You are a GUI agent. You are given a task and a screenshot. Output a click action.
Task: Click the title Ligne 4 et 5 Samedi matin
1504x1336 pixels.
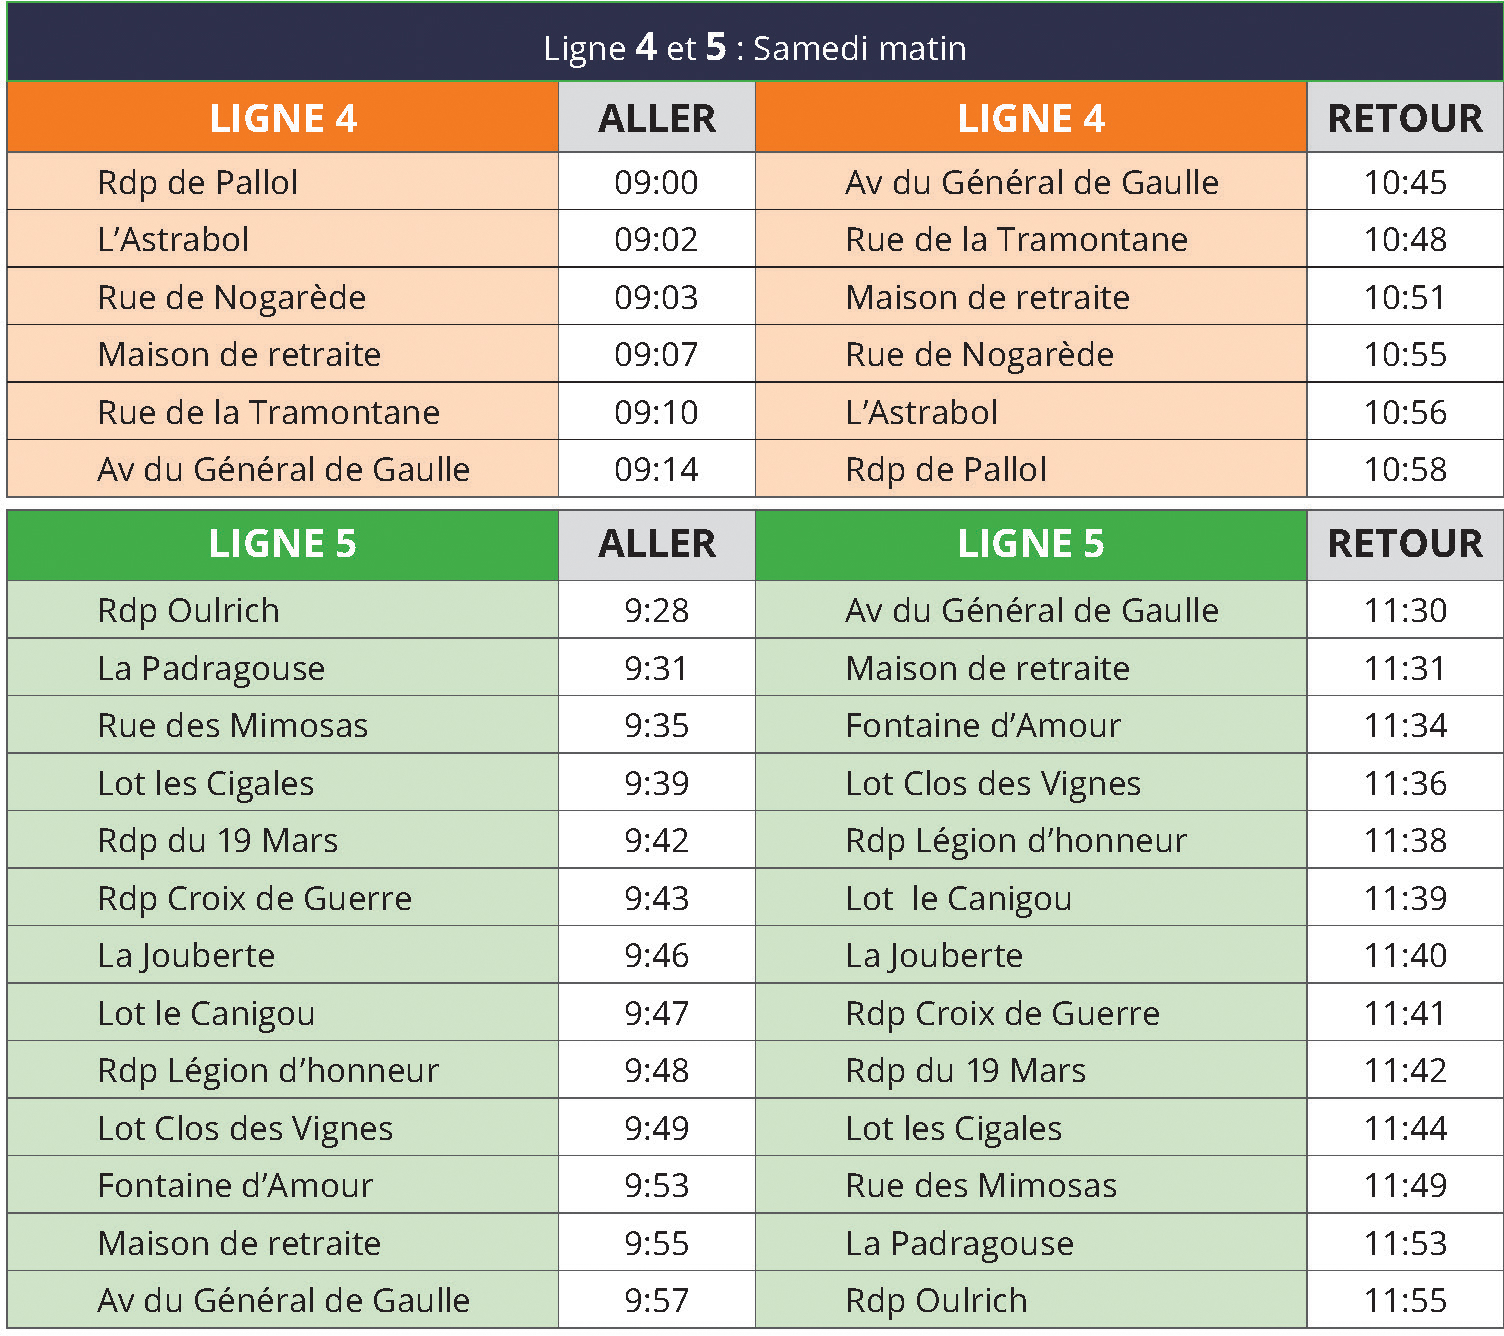[755, 47]
